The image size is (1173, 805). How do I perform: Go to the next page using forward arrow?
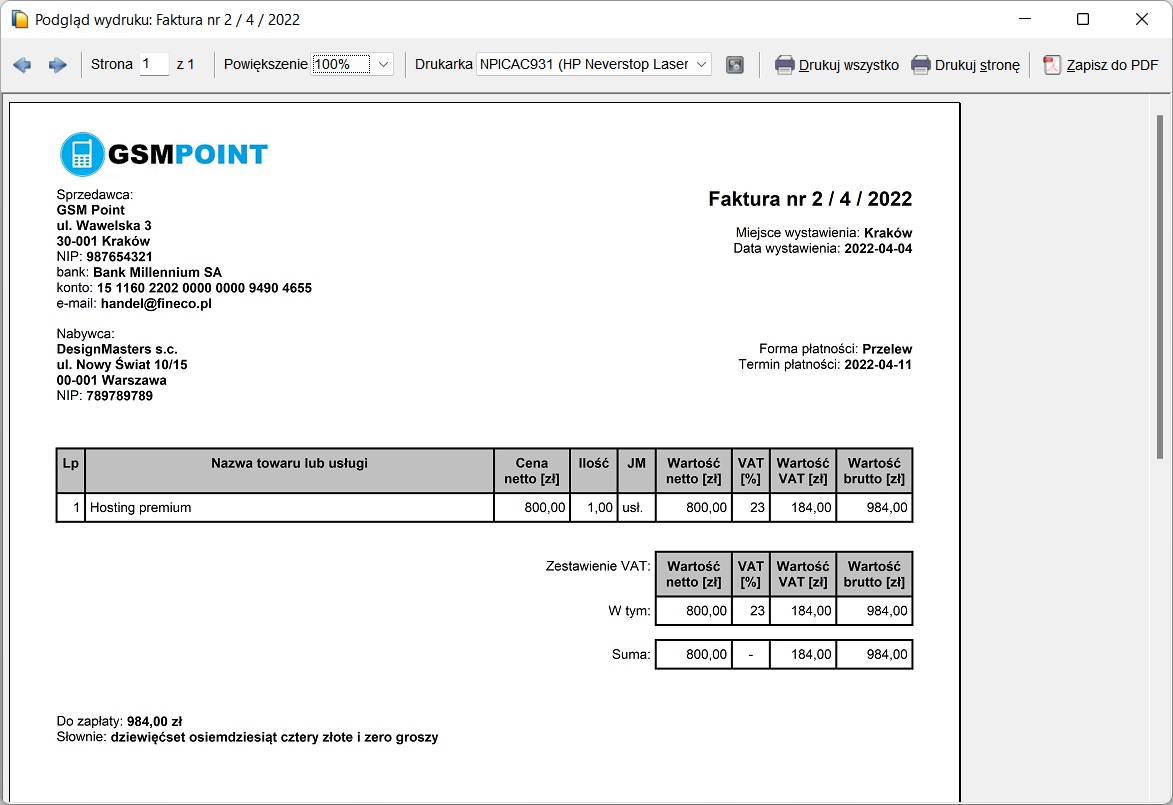pyautogui.click(x=57, y=65)
